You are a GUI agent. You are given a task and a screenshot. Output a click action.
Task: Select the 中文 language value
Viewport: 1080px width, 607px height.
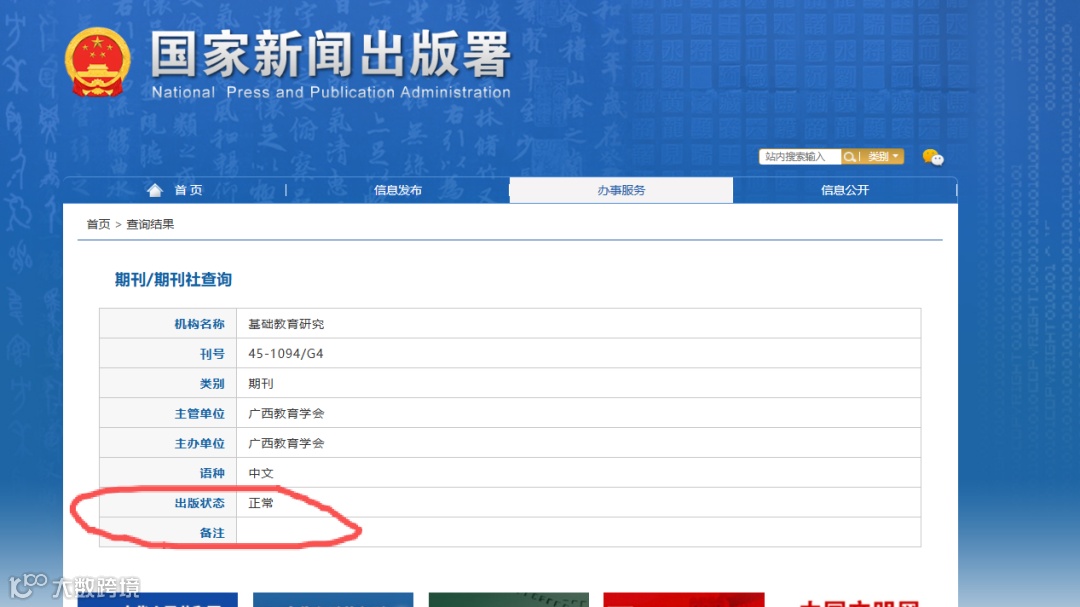pyautogui.click(x=261, y=473)
